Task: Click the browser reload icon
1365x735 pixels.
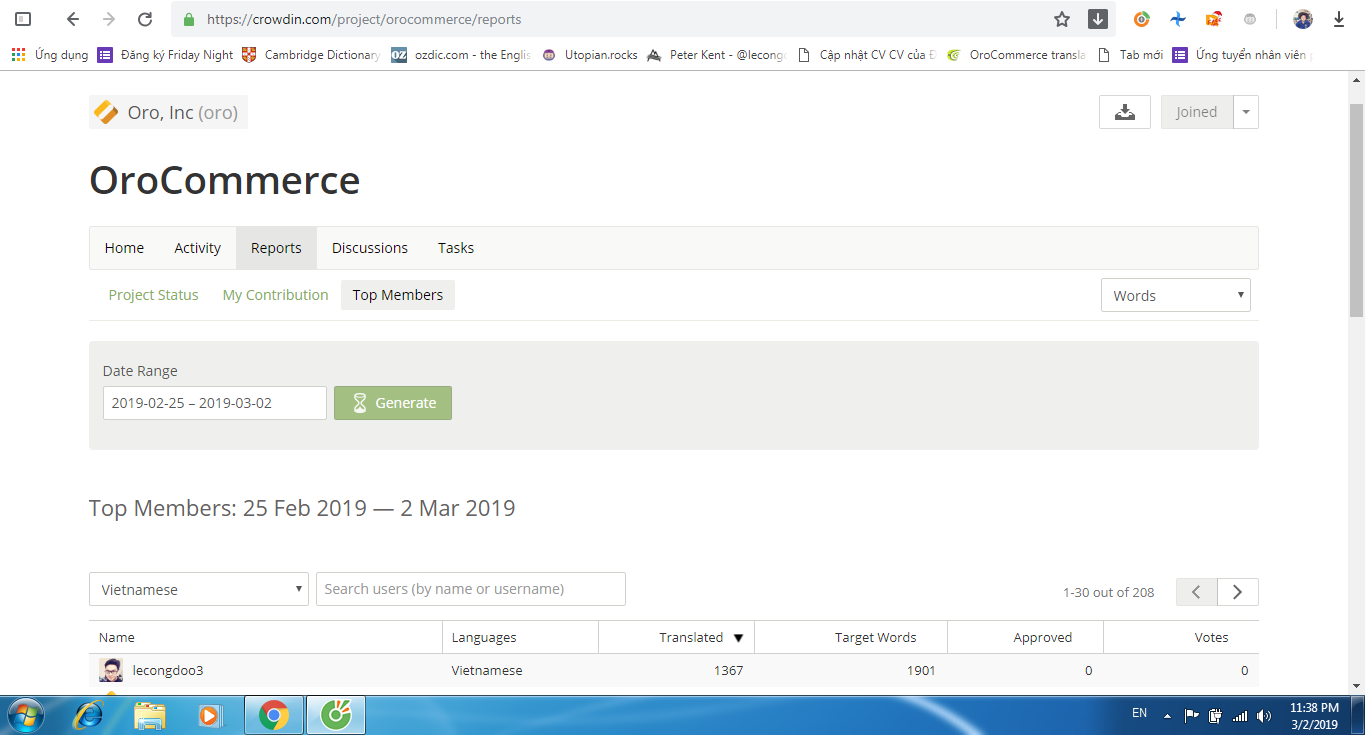Action: point(145,19)
